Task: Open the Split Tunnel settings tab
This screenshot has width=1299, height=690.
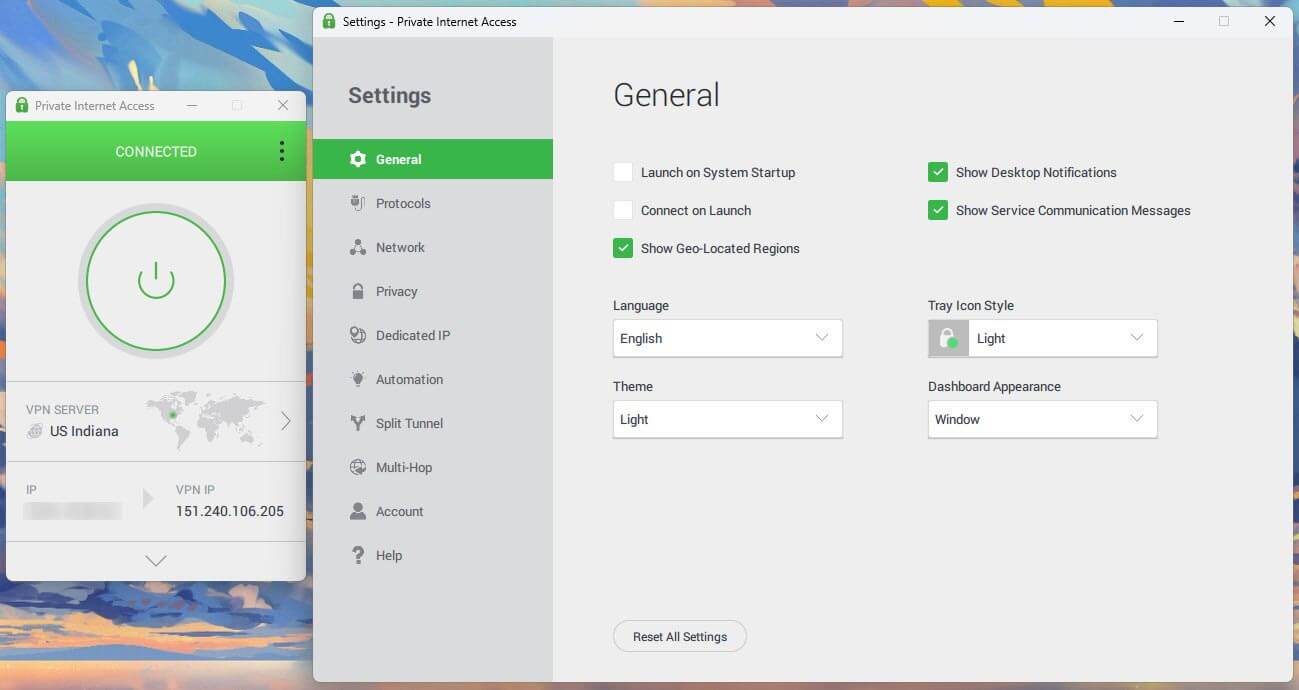Action: tap(433, 423)
